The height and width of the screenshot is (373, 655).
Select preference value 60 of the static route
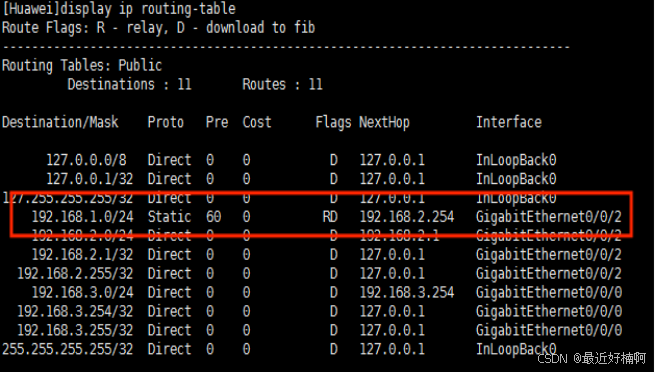point(213,217)
